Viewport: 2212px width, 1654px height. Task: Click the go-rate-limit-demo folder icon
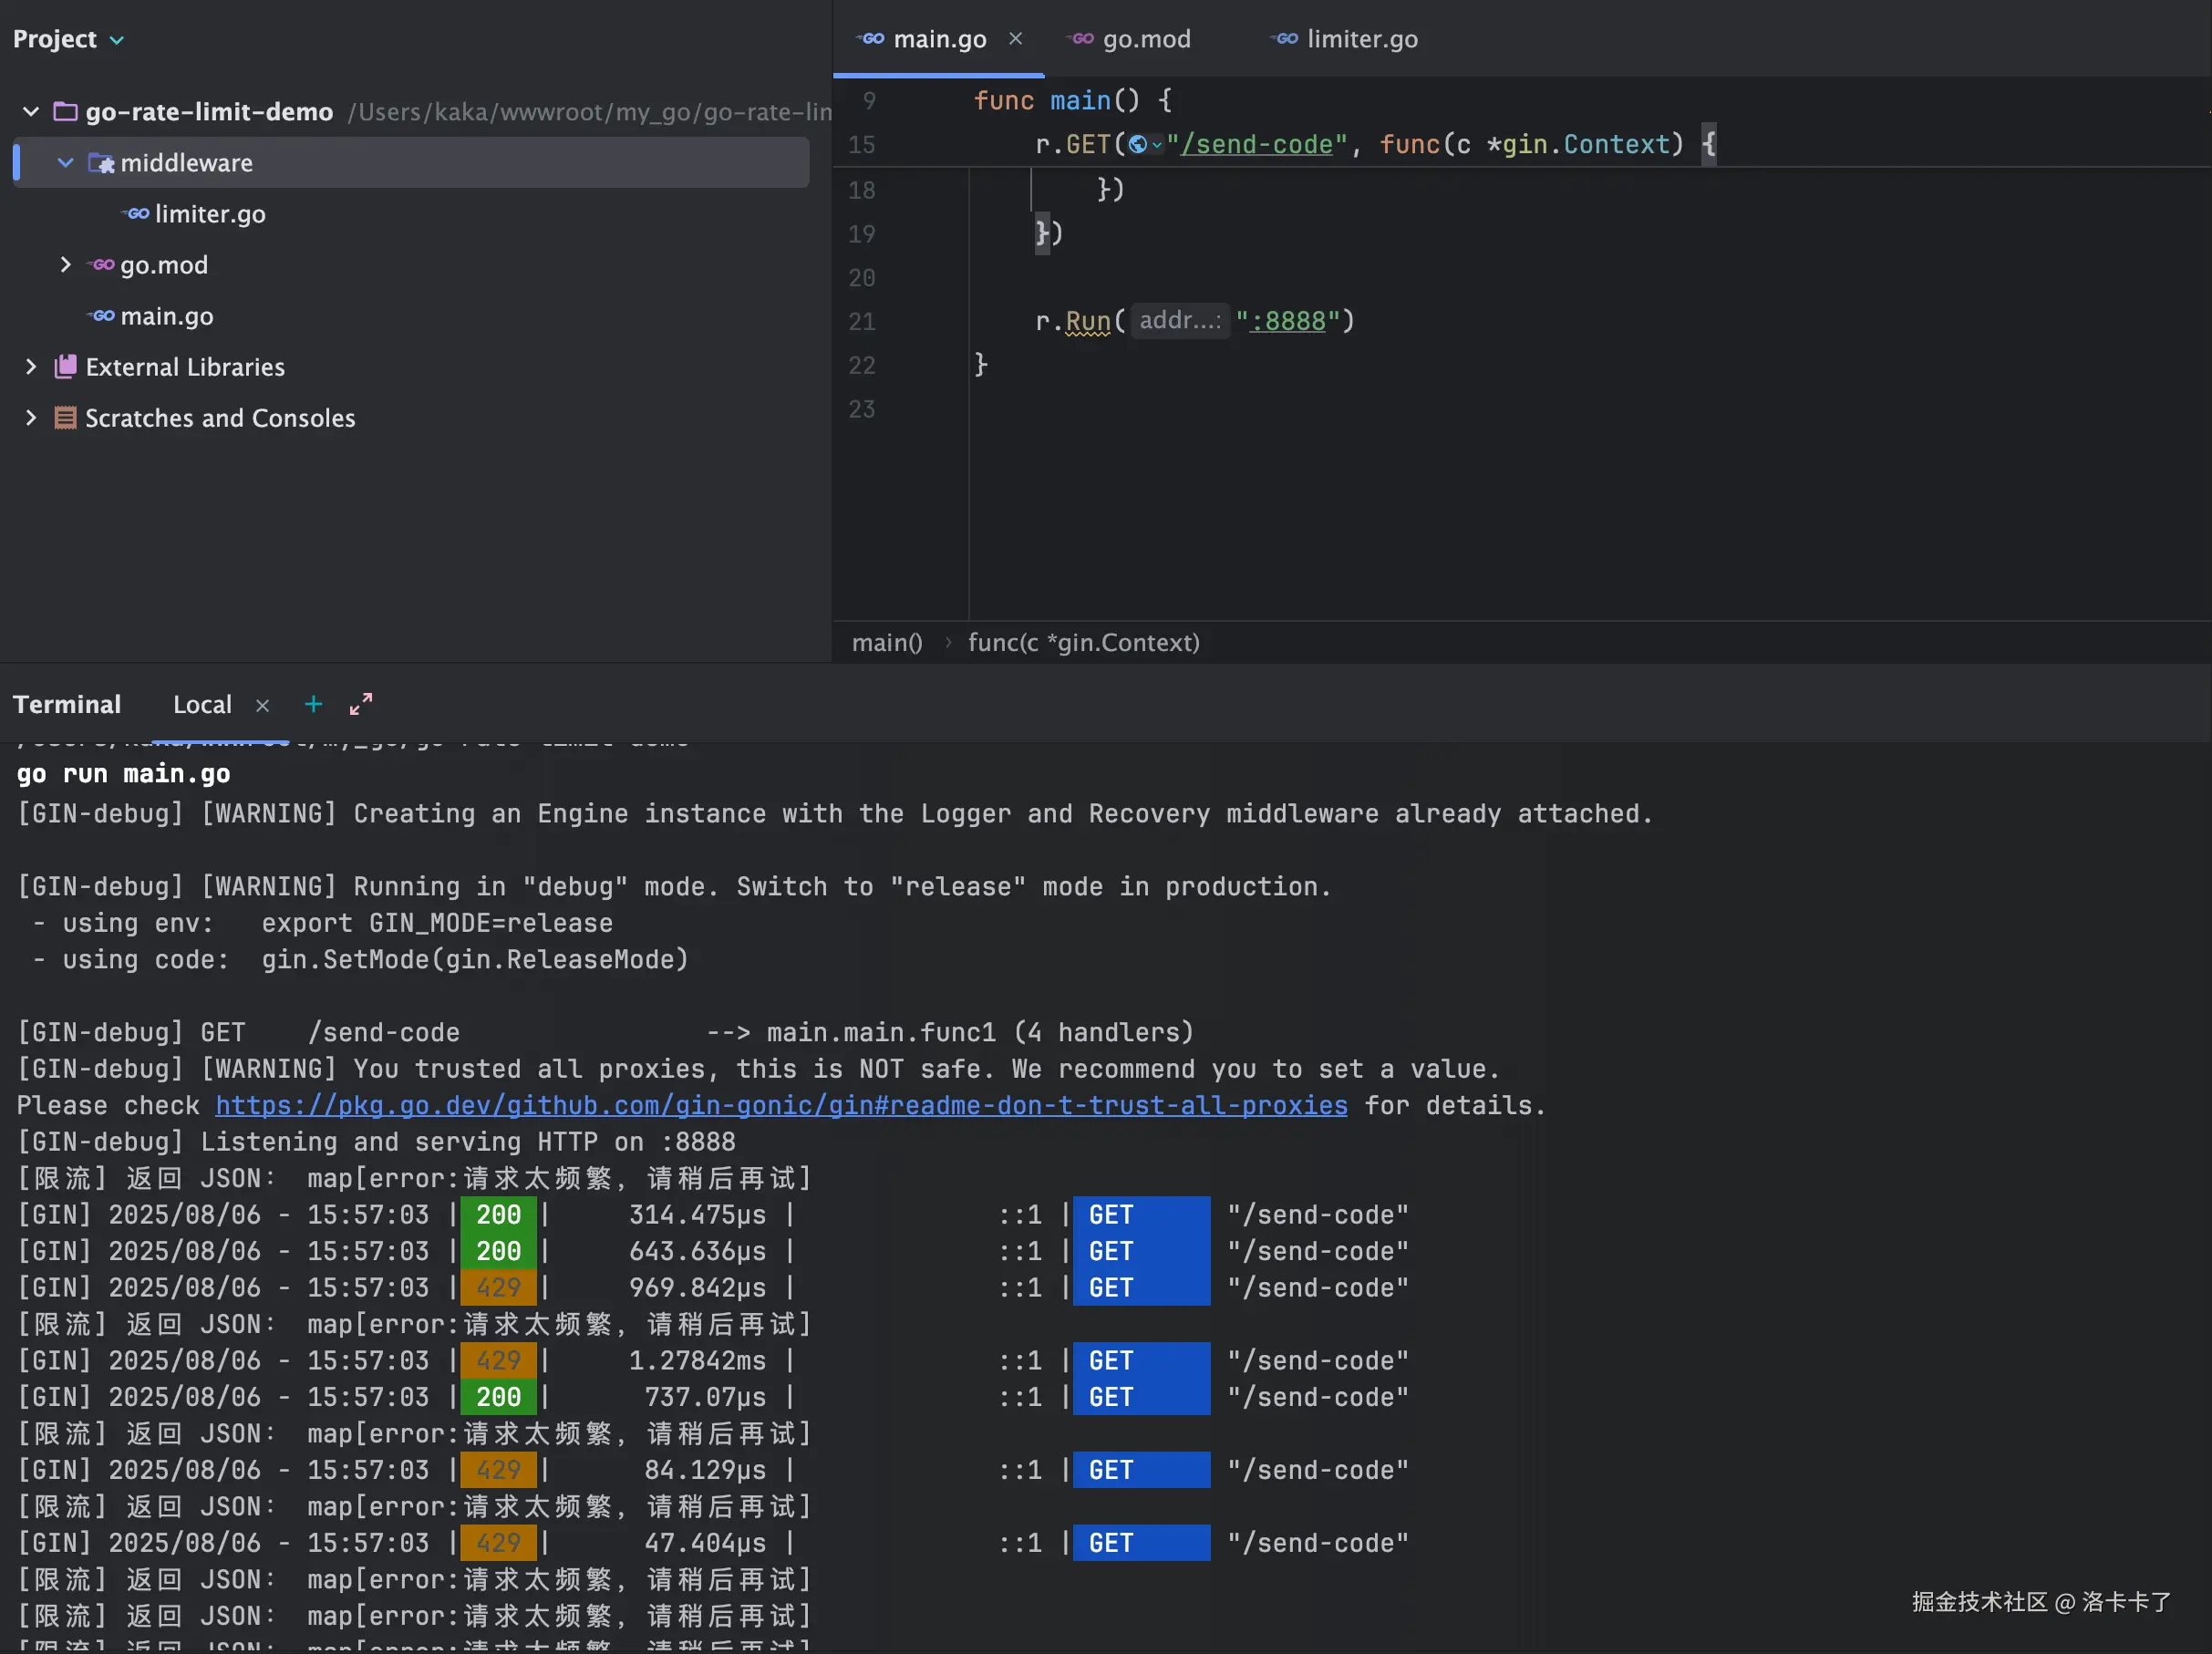(65, 112)
